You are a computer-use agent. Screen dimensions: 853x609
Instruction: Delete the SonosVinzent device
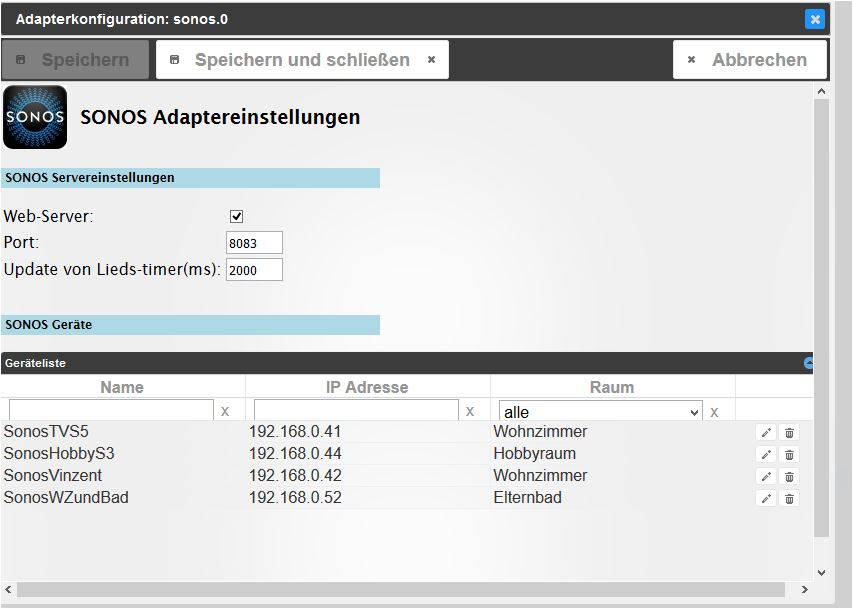click(789, 477)
